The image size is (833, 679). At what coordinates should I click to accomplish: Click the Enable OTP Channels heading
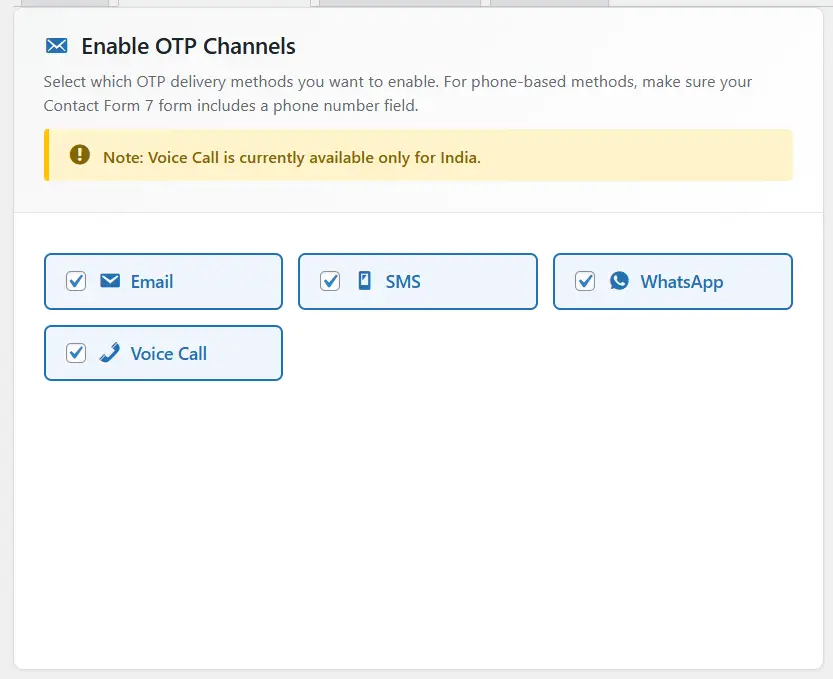[188, 46]
